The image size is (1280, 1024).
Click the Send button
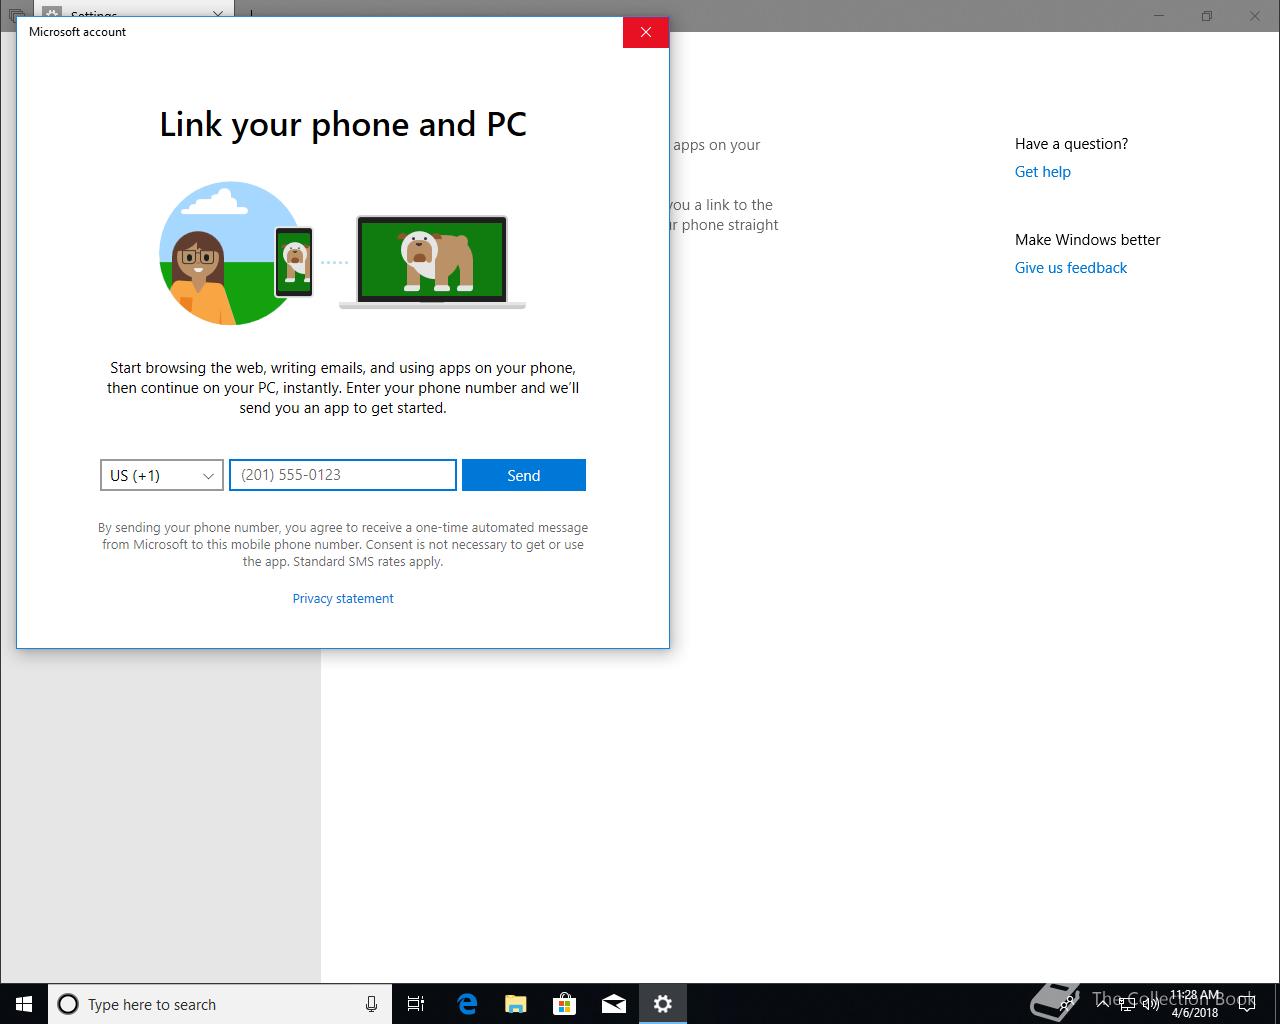(524, 475)
